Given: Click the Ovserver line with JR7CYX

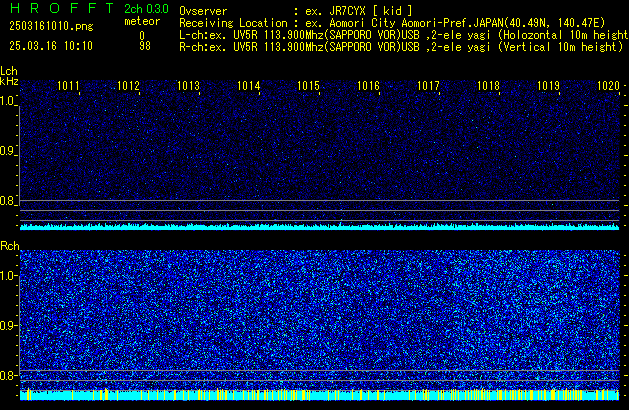Looking at the screenshot, I should 296,11.
